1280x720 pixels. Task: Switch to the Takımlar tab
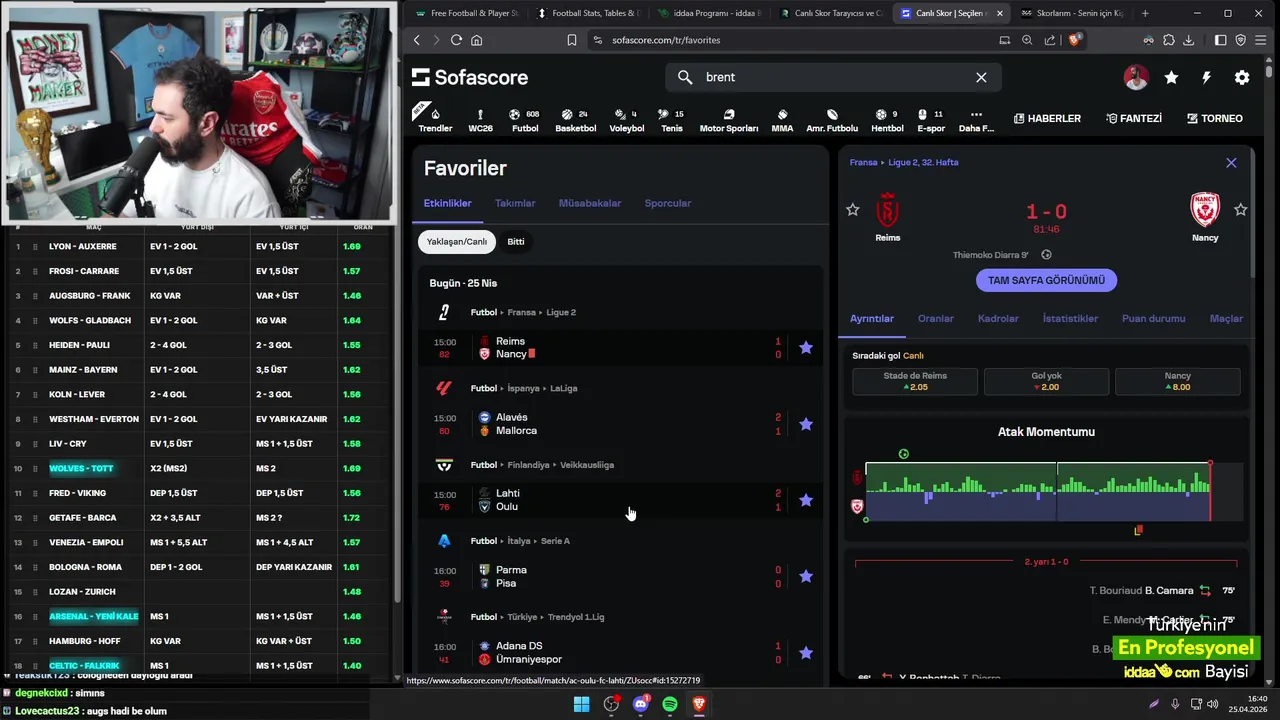point(515,203)
